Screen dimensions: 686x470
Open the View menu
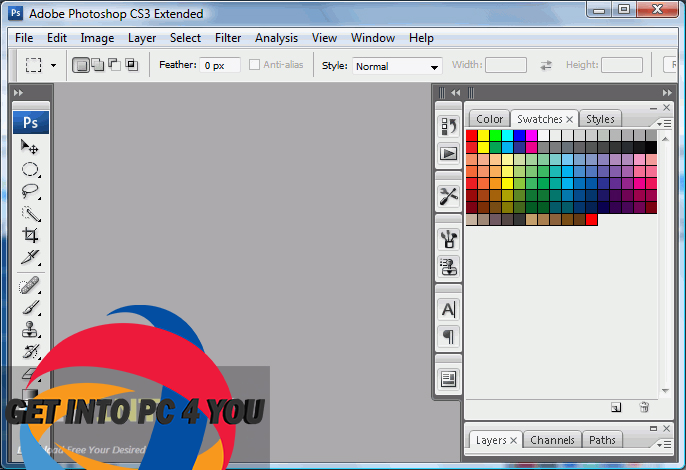[x=324, y=38]
